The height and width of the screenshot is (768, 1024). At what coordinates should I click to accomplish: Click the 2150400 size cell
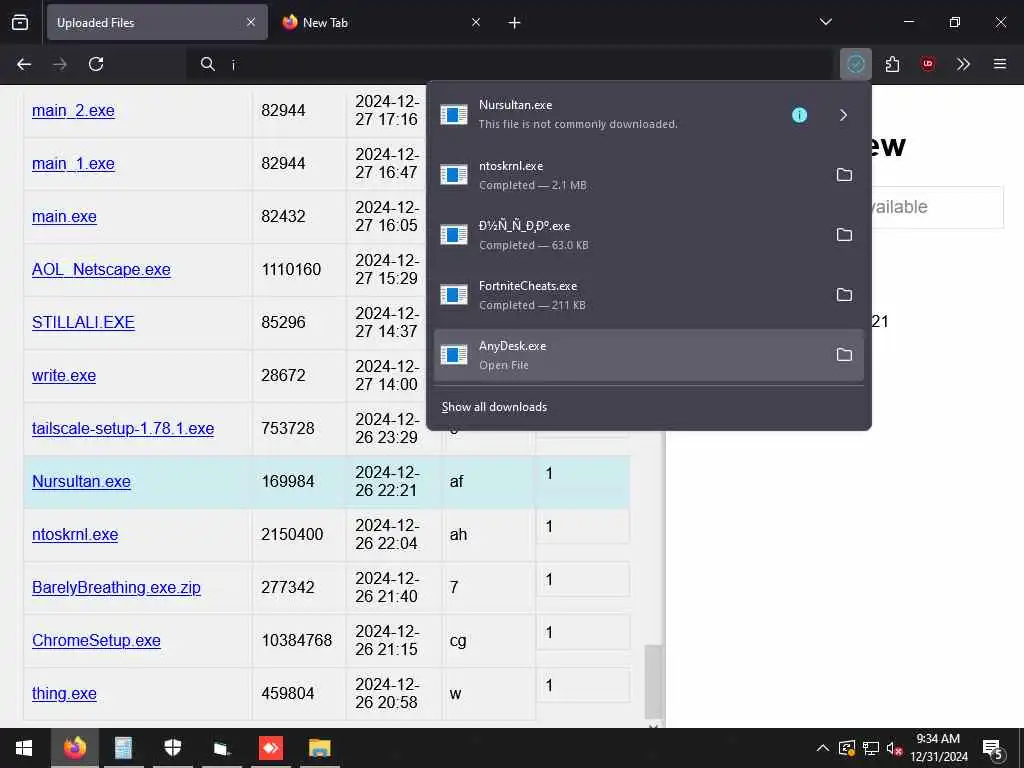[x=299, y=534]
